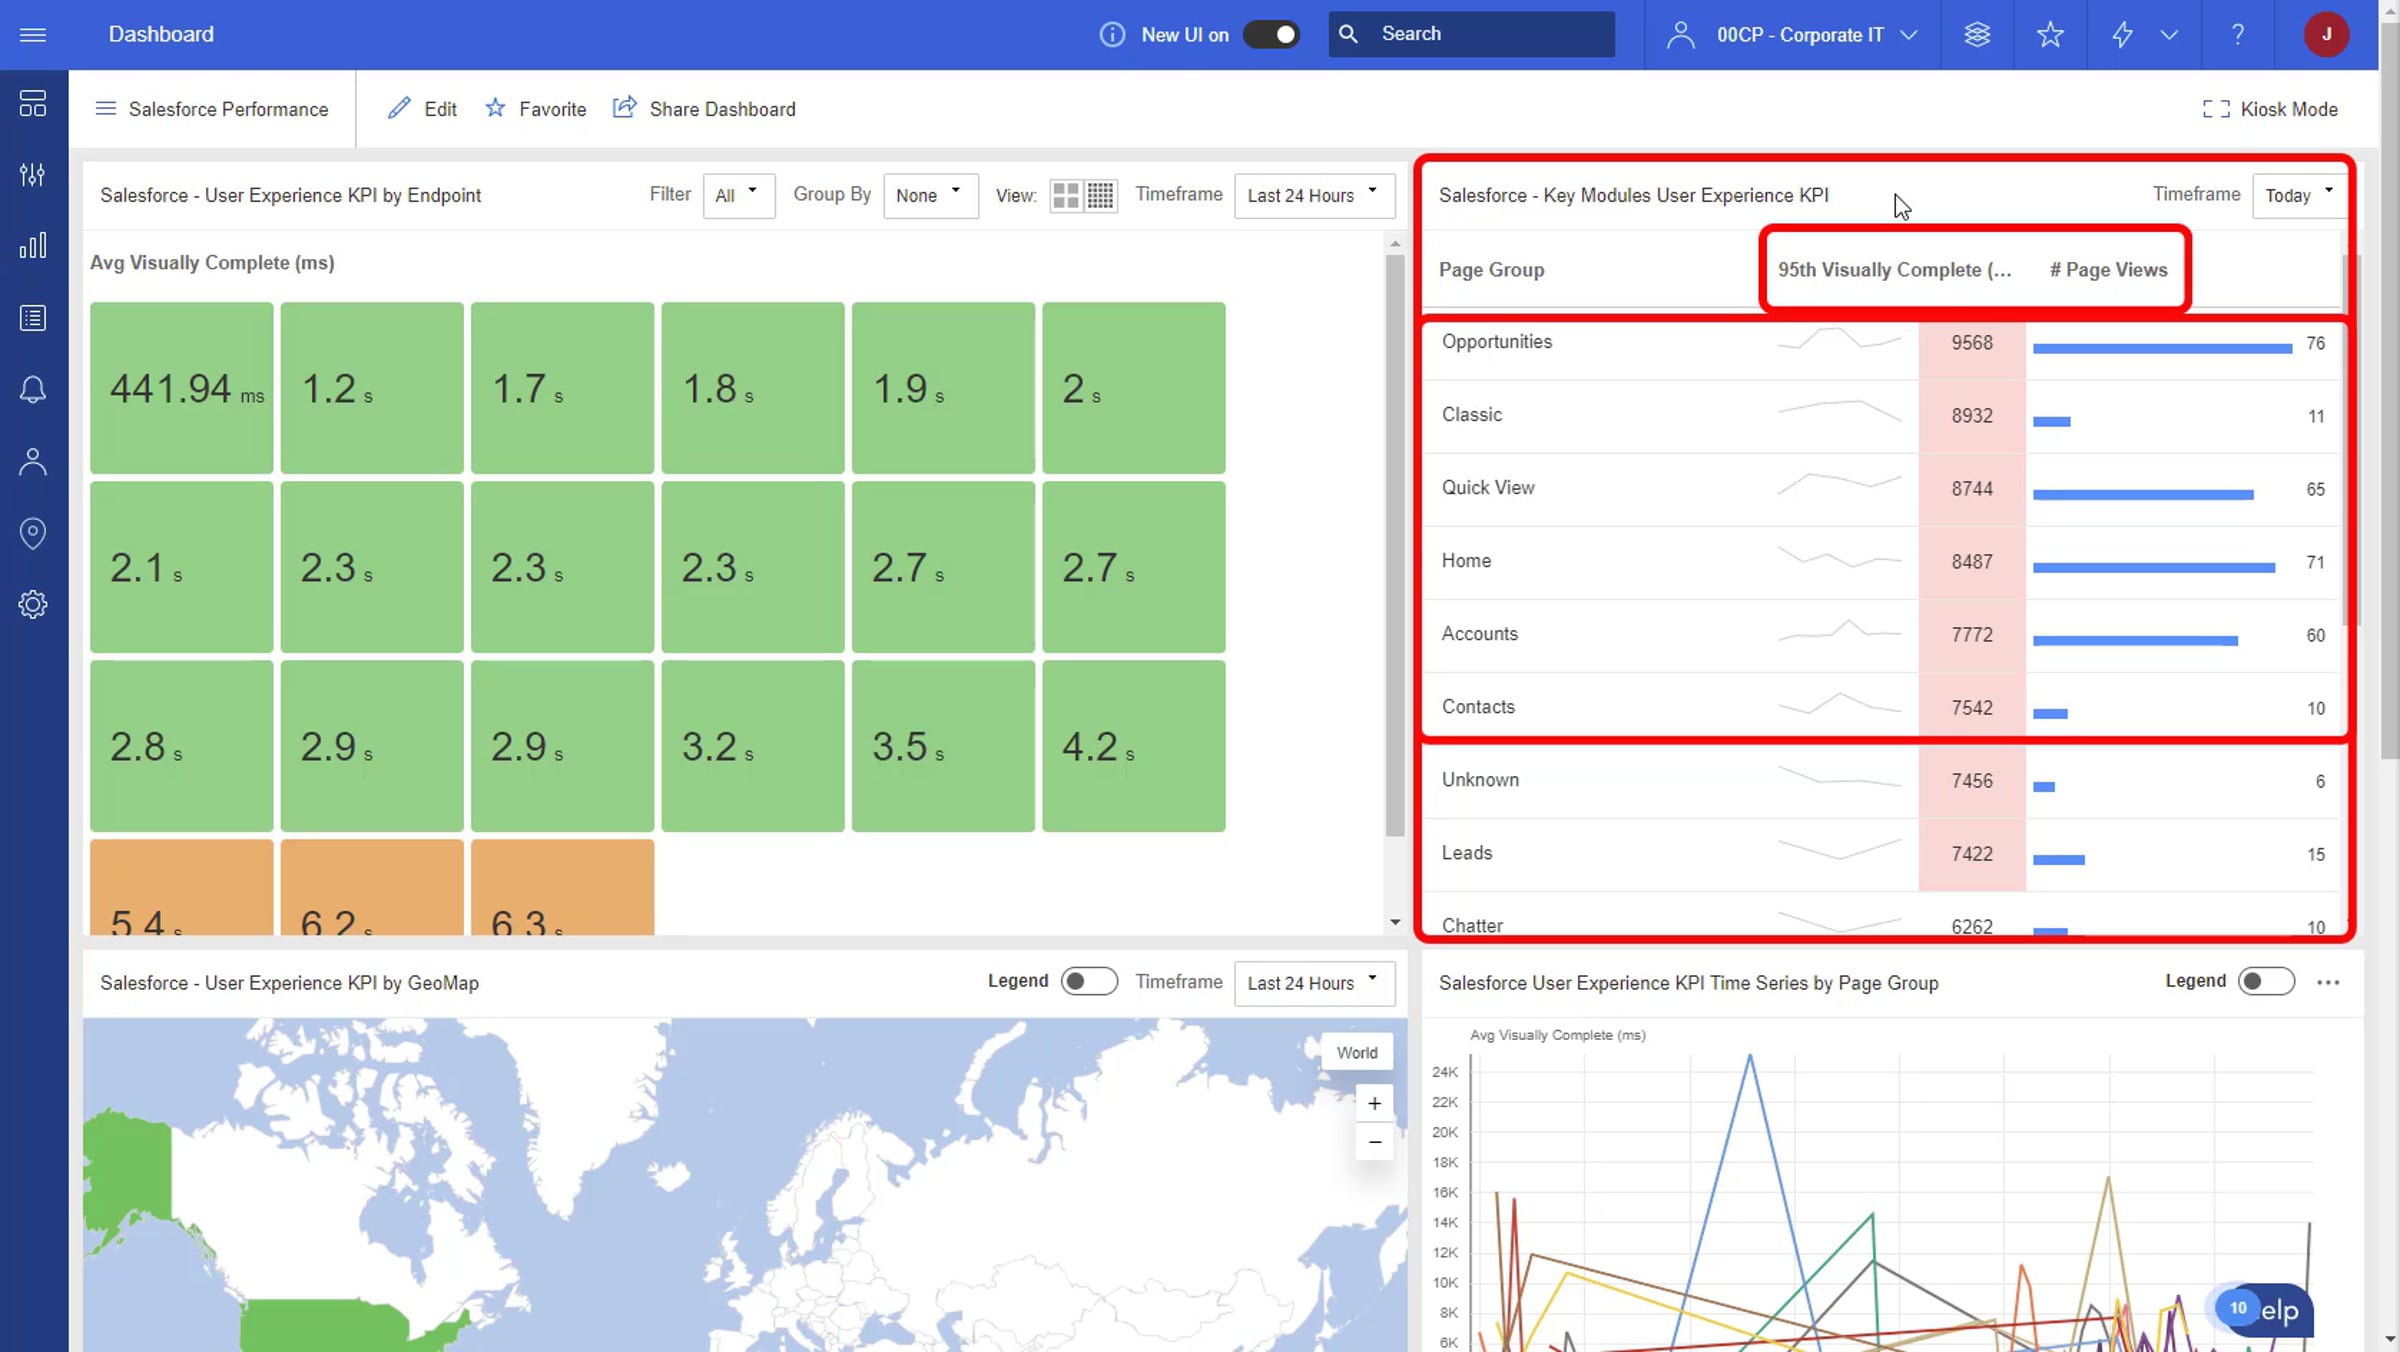Viewport: 2400px width, 1352px height.
Task: Enable the Time Series Legend toggle
Action: [2266, 981]
